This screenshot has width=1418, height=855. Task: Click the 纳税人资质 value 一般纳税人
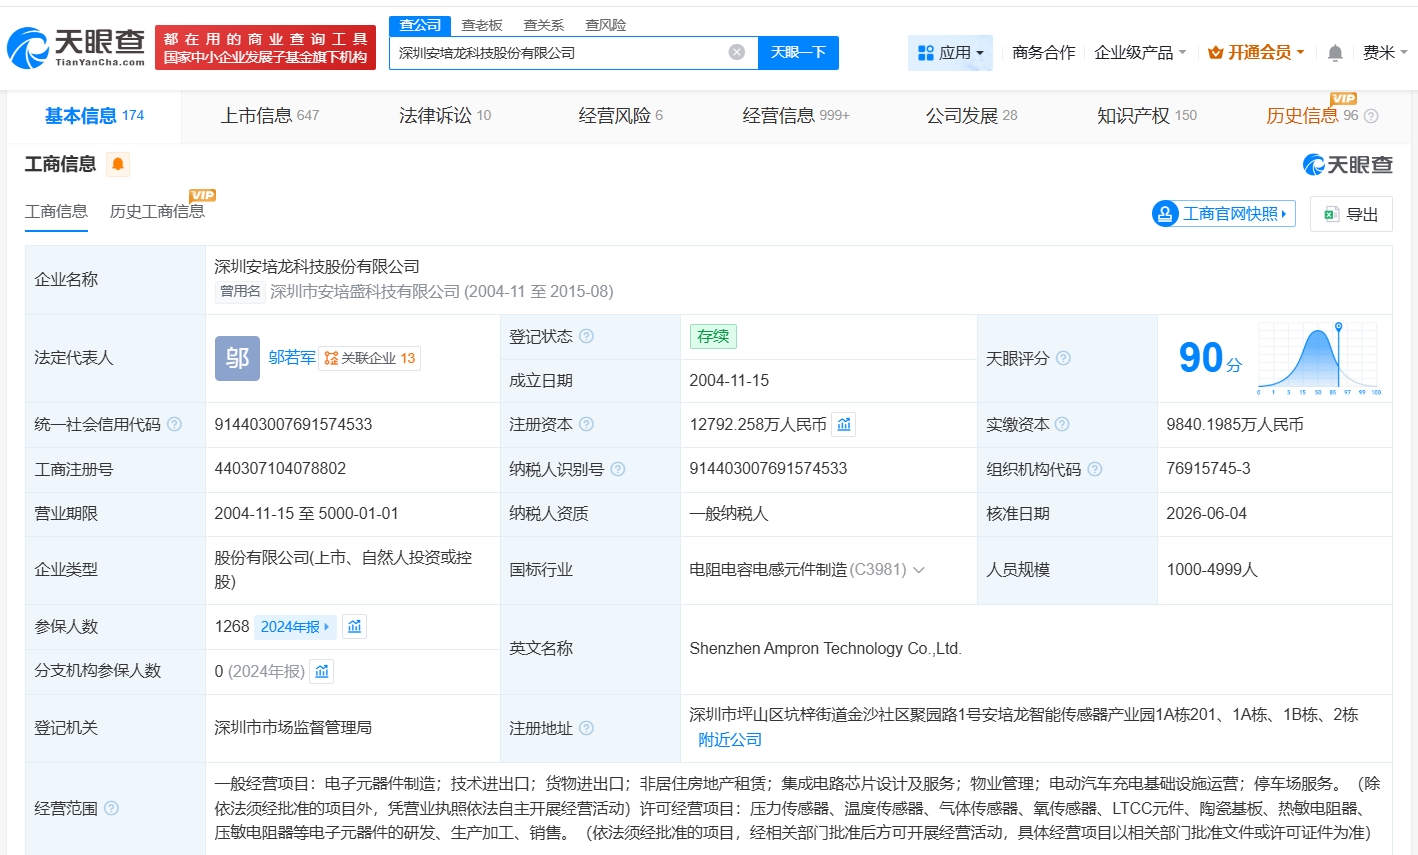pos(729,514)
